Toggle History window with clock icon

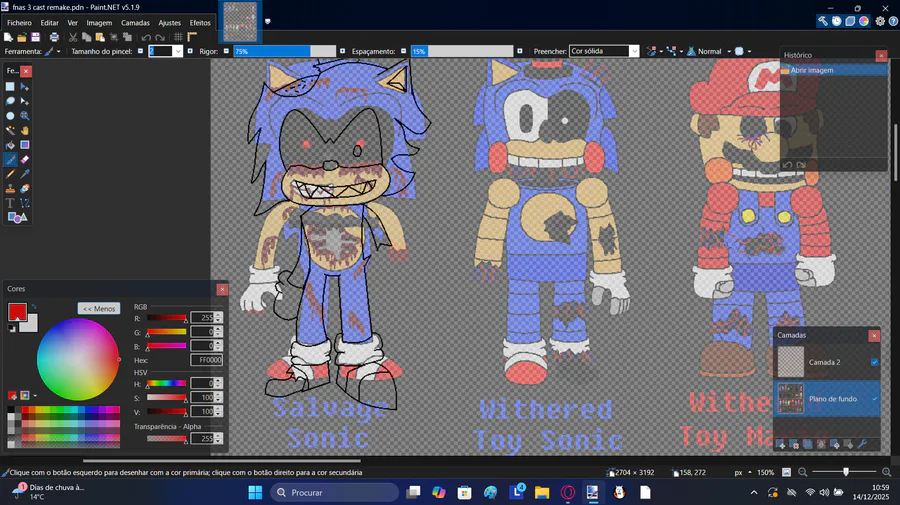coord(836,21)
